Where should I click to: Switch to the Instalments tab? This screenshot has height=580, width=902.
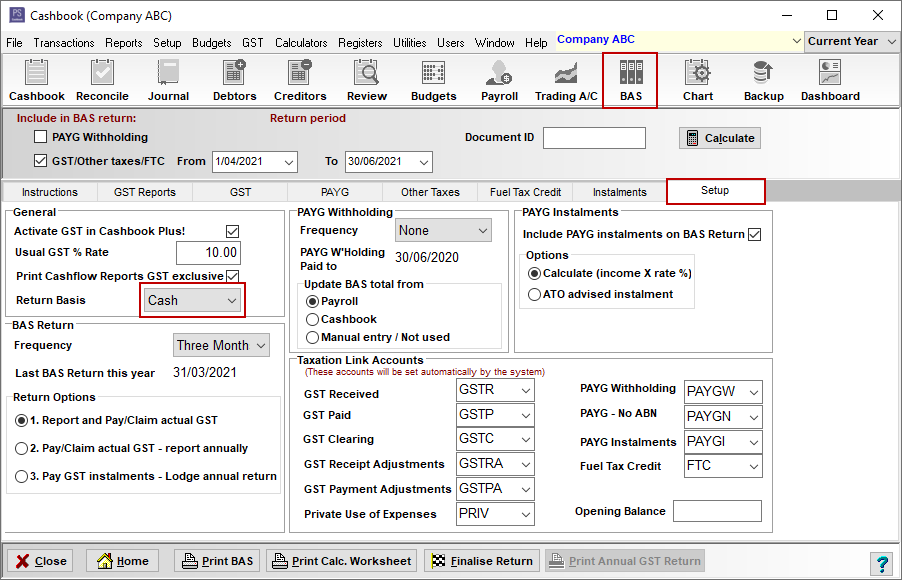pos(620,192)
